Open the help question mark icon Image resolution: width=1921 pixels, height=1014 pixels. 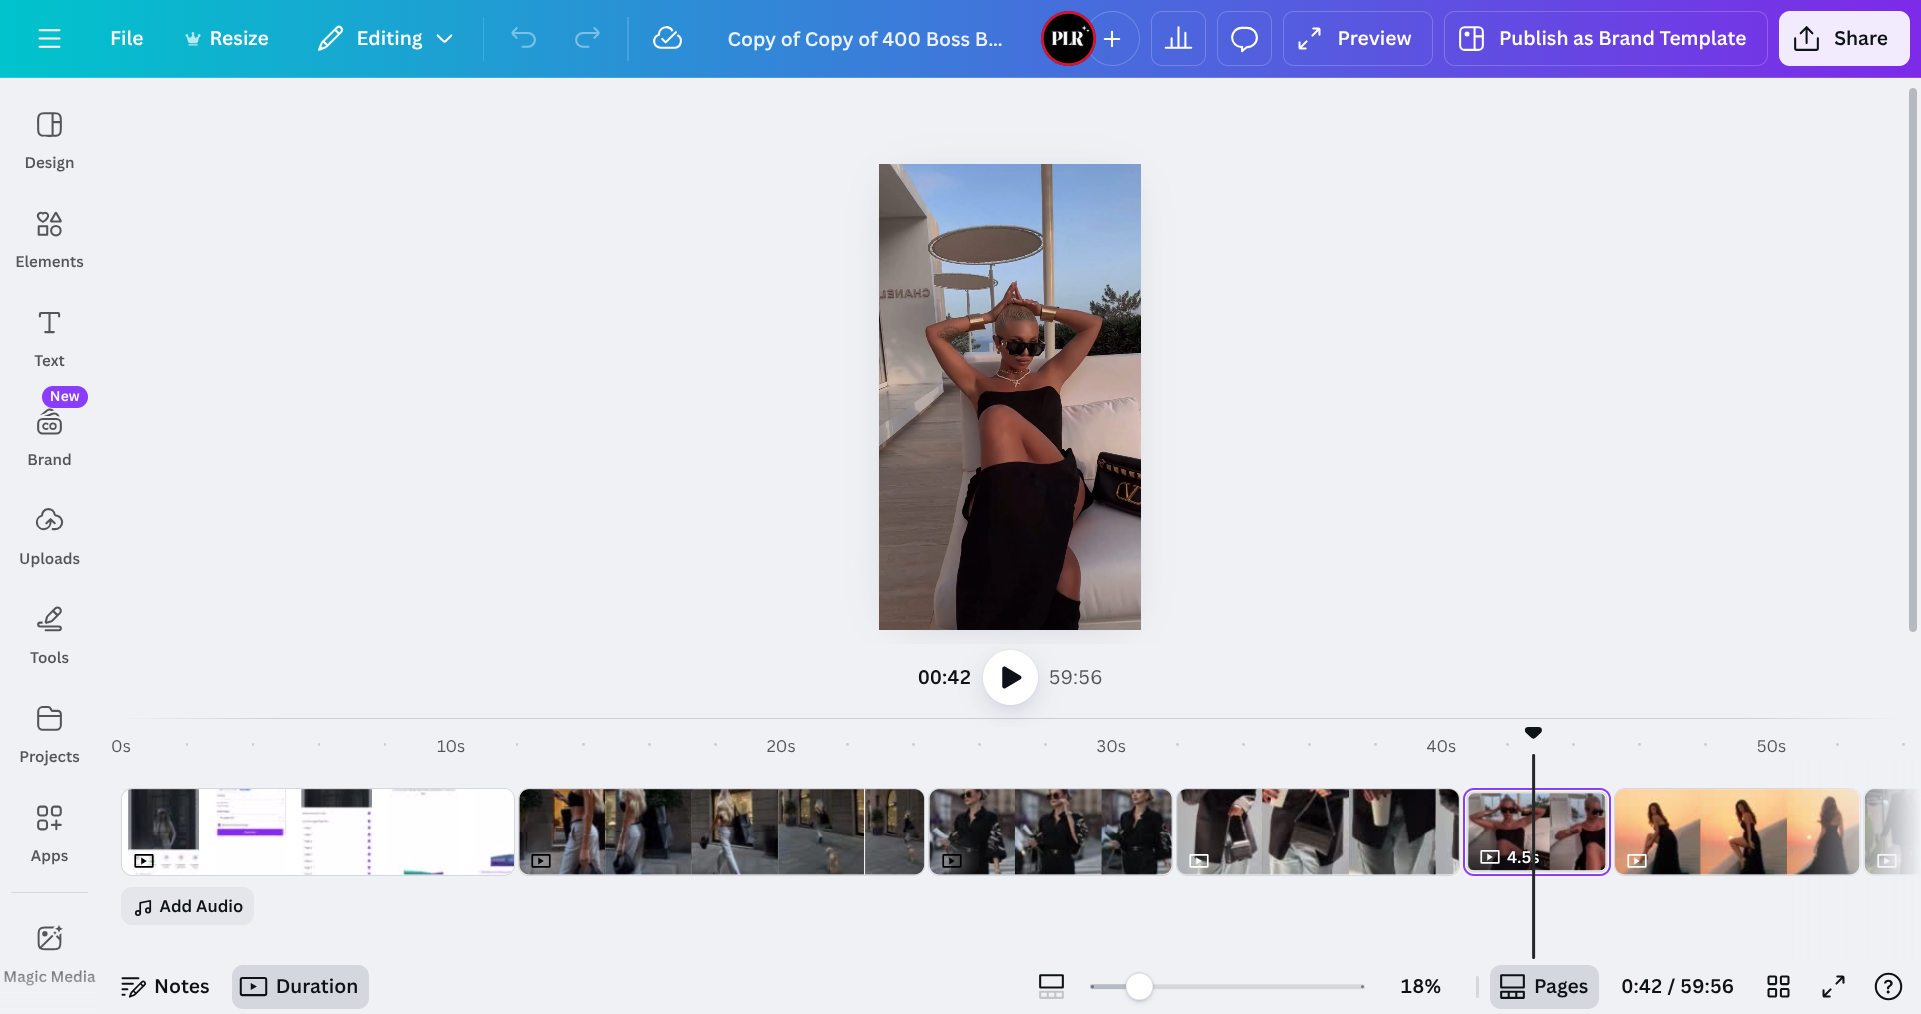pyautogui.click(x=1887, y=986)
